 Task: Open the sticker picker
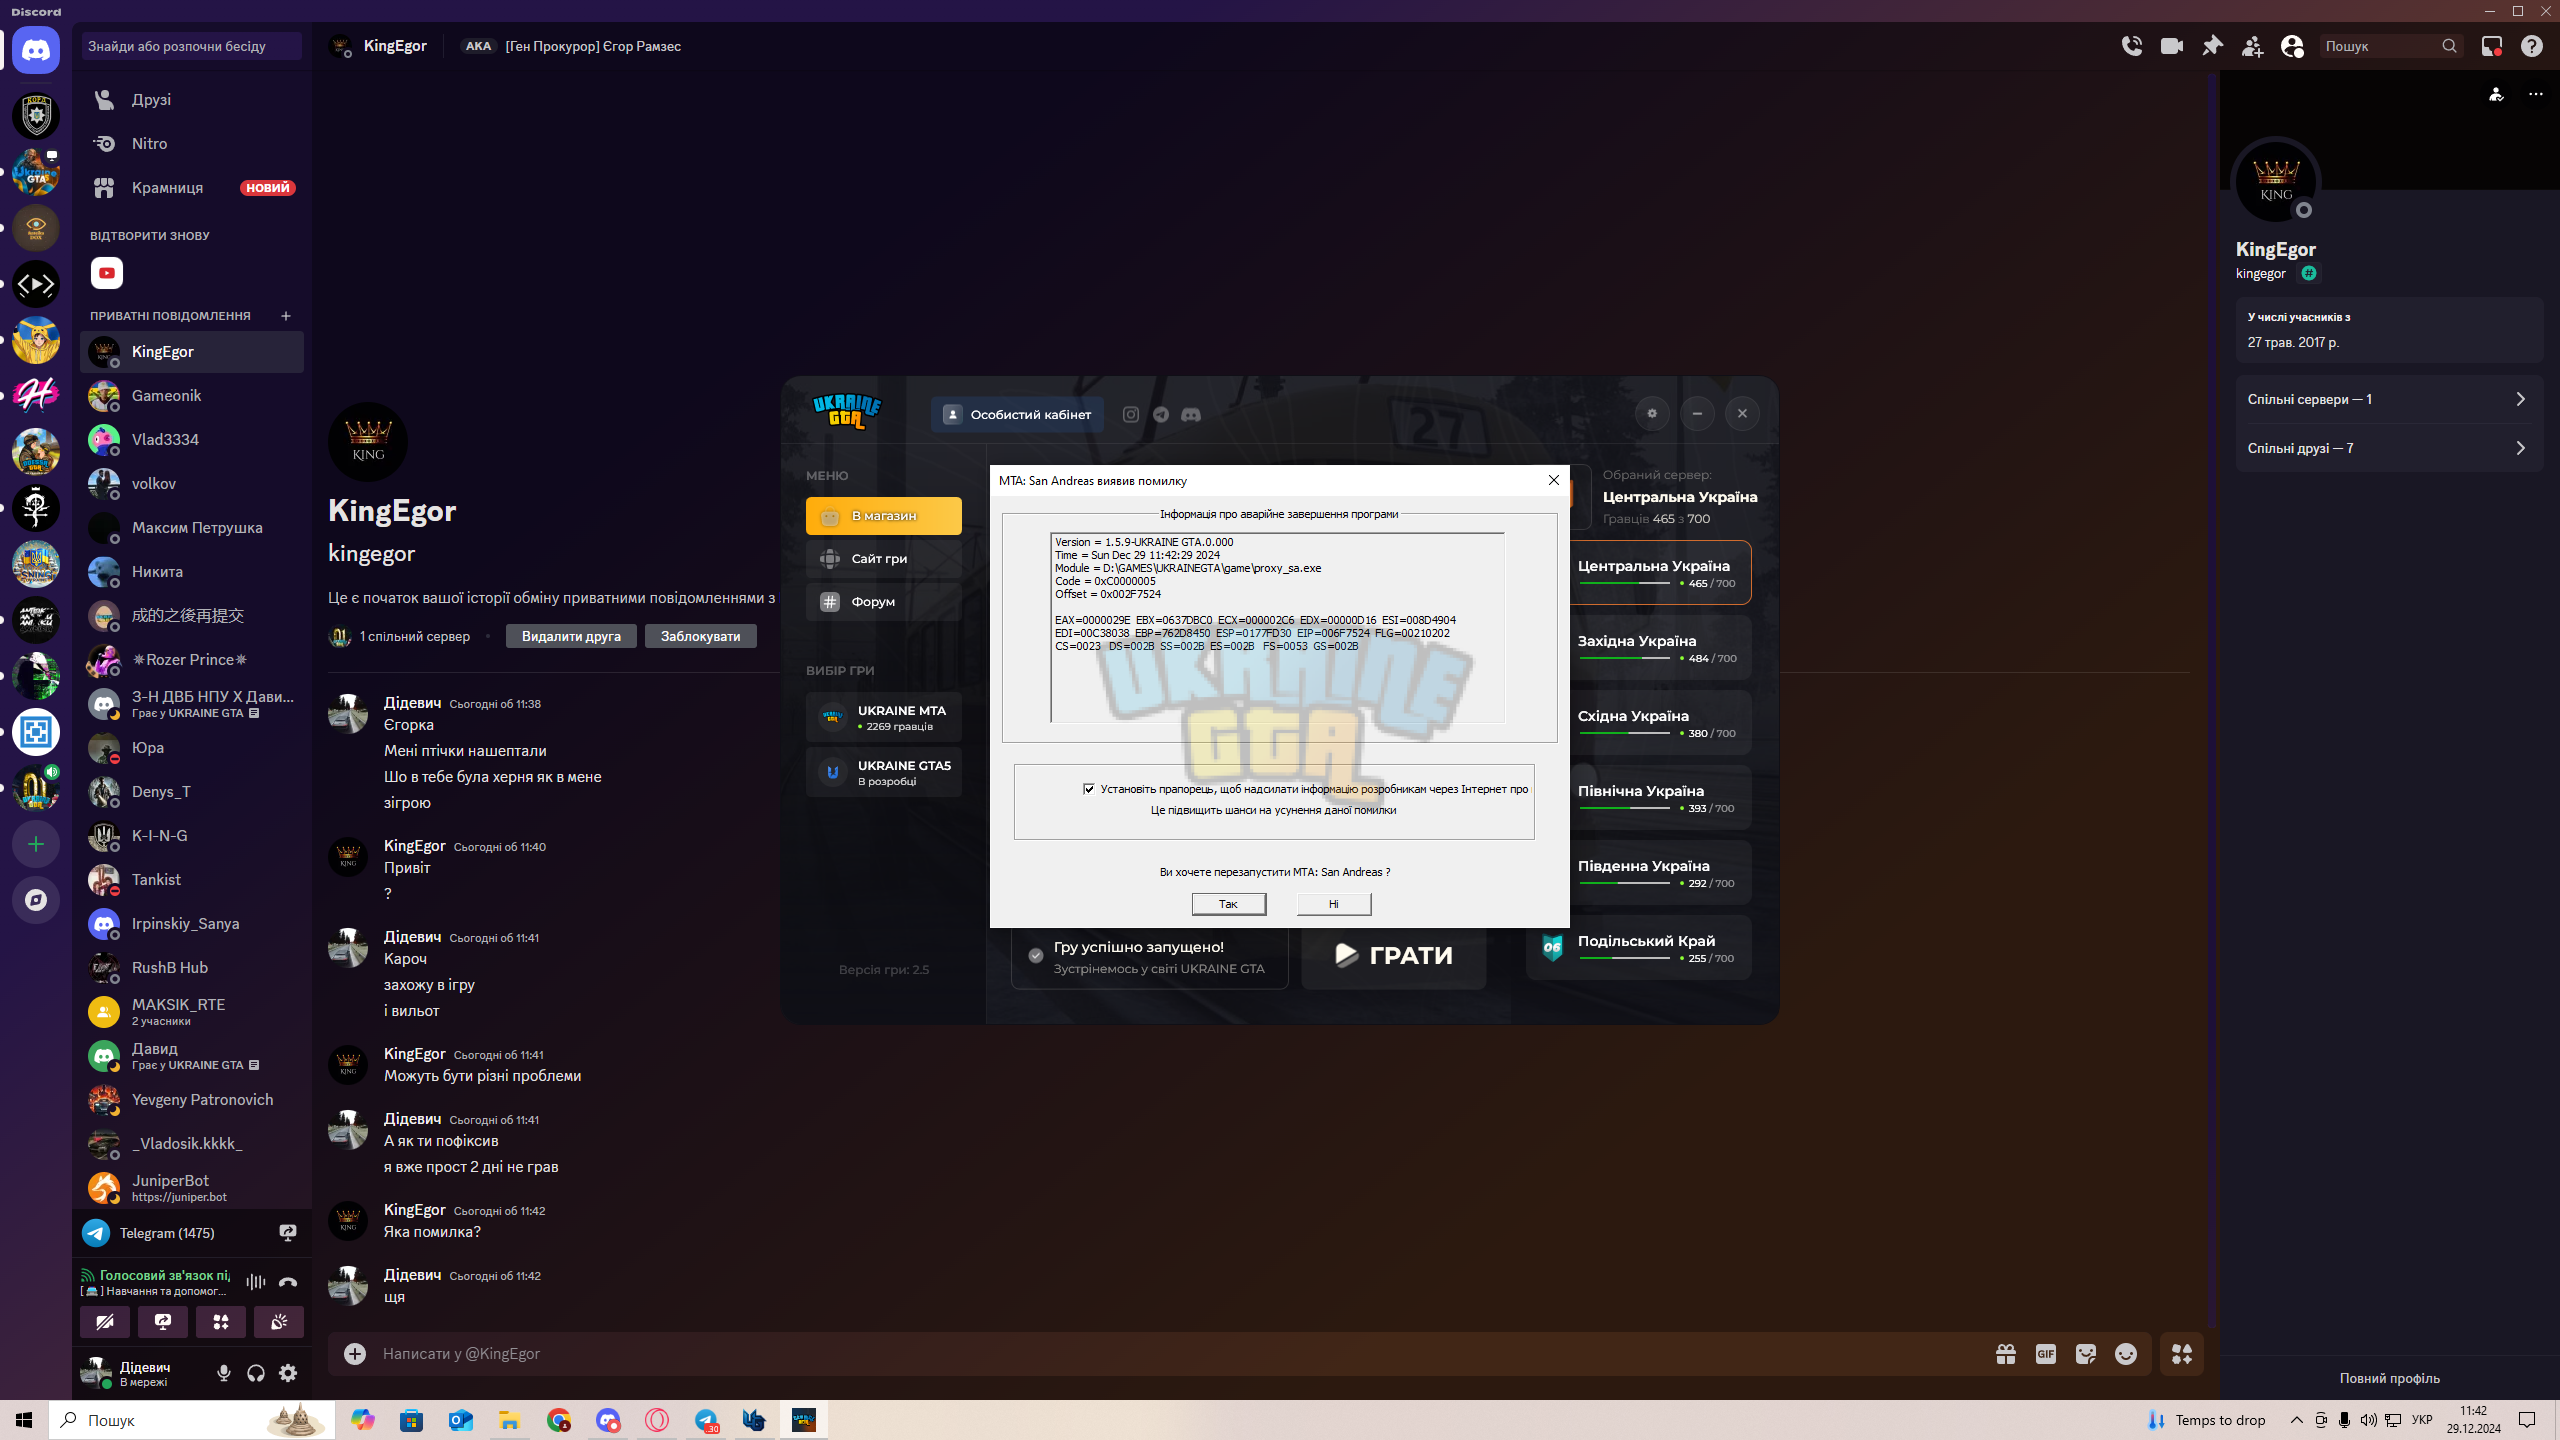pos(2086,1353)
